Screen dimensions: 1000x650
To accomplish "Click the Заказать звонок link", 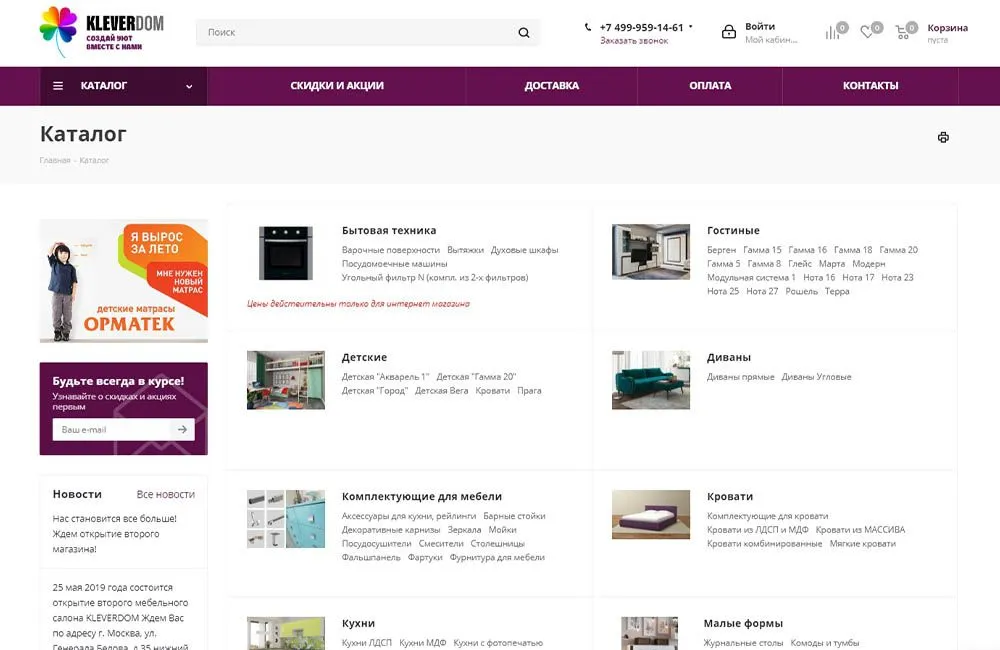I will (634, 41).
